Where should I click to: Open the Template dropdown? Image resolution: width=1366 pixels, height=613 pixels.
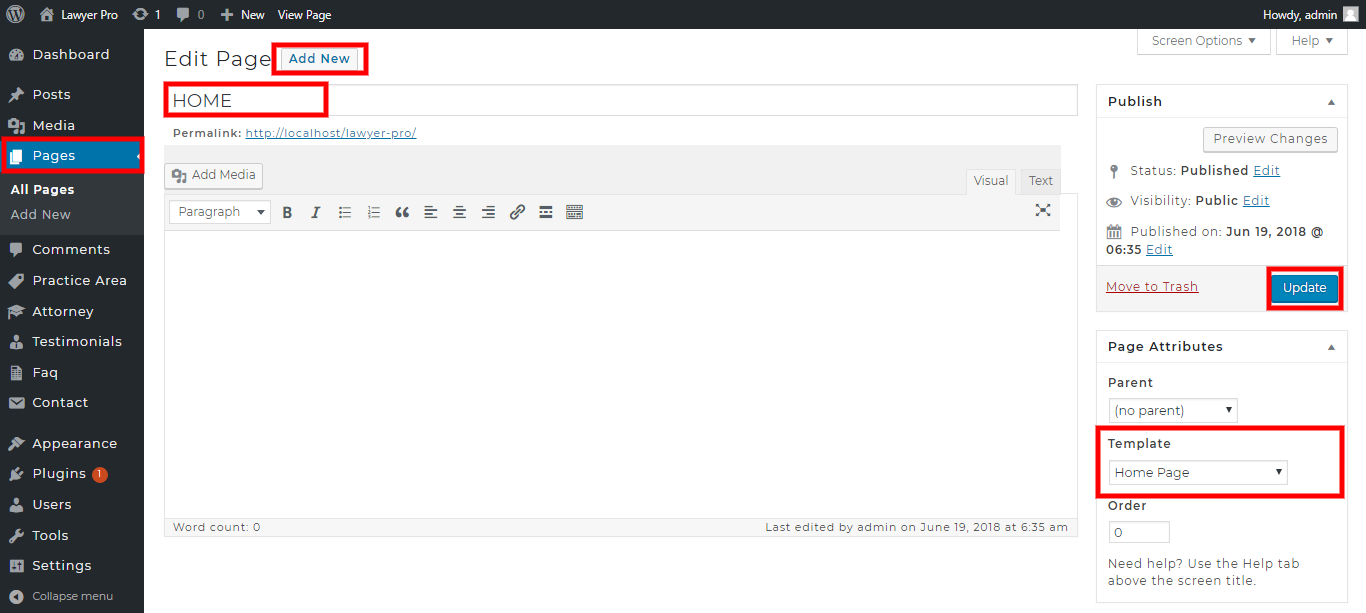[1198, 472]
